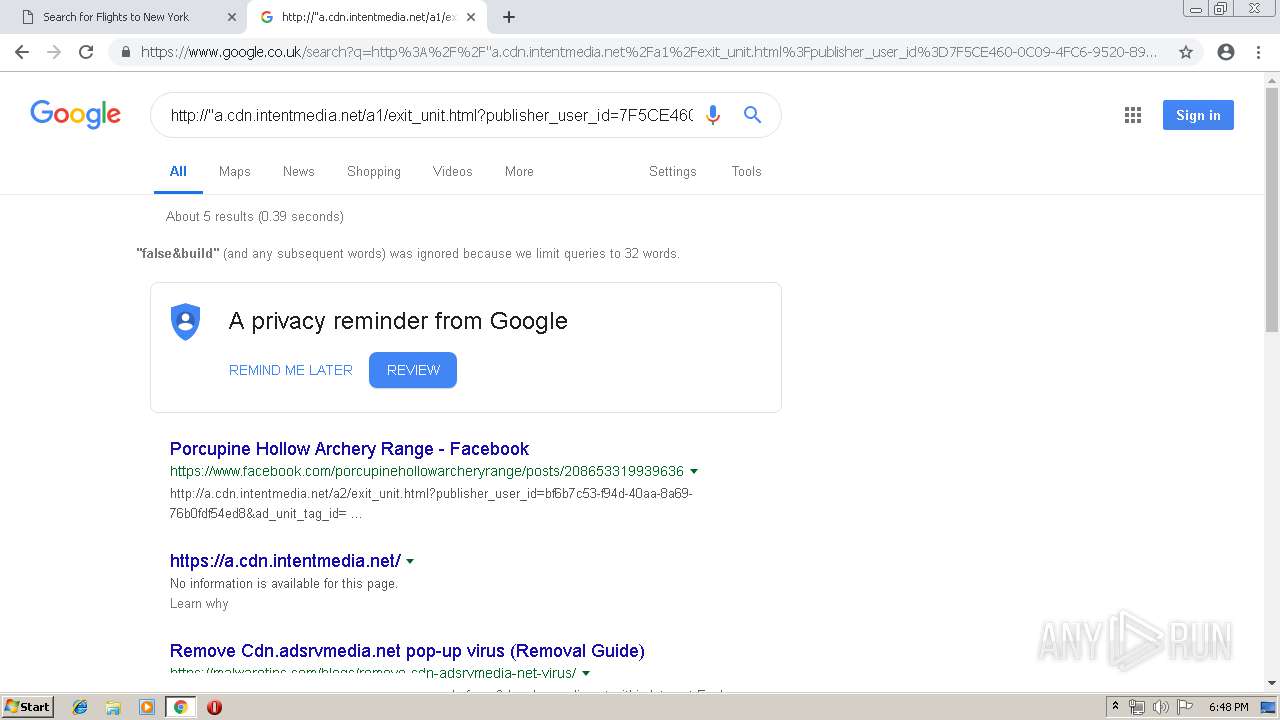Click the red antivirus taskbar icon
Image resolution: width=1280 pixels, height=720 pixels.
(x=214, y=707)
